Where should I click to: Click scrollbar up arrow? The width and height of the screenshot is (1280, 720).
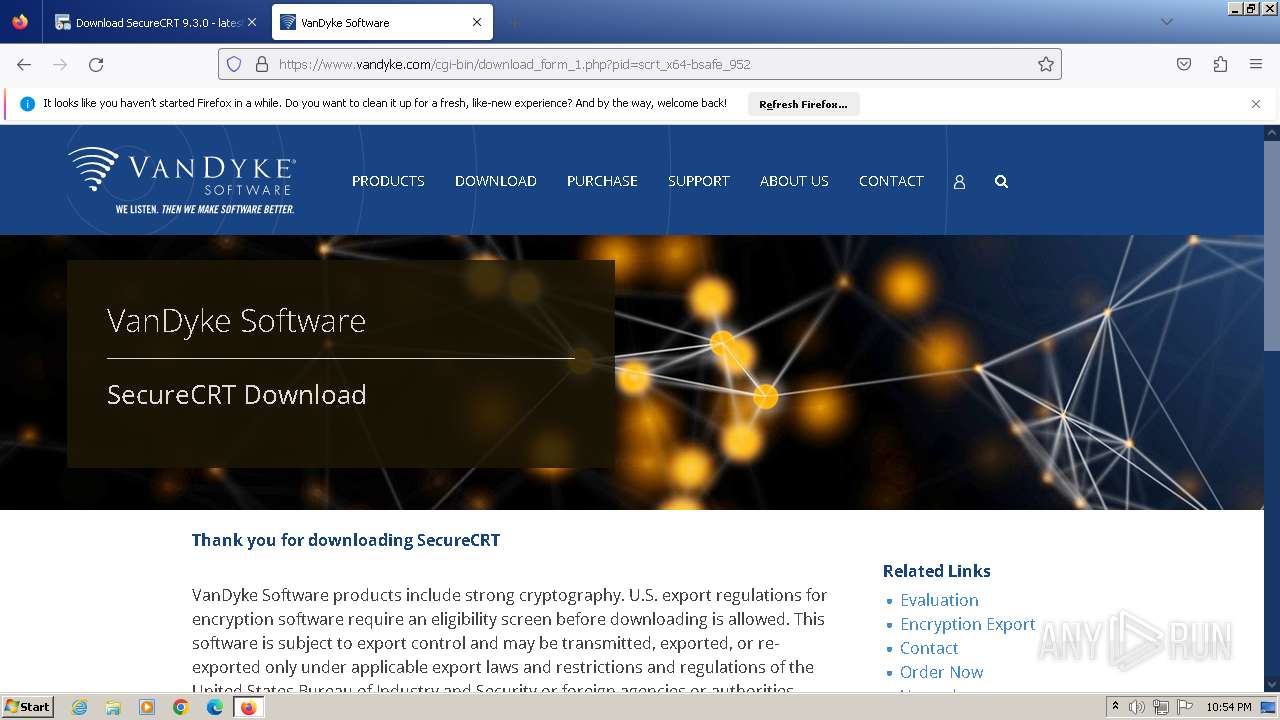(x=1272, y=132)
